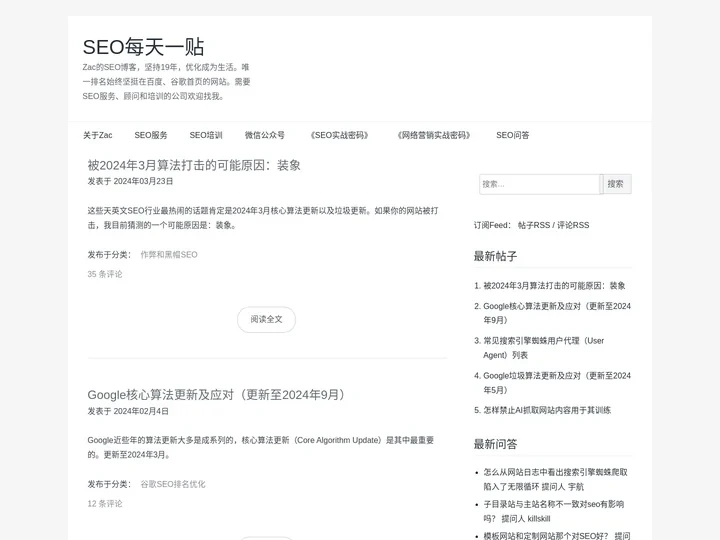Open sidebar post 怎样禁止AI抓取网站内容用于其训练
The height and width of the screenshot is (540, 720).
pyautogui.click(x=547, y=410)
